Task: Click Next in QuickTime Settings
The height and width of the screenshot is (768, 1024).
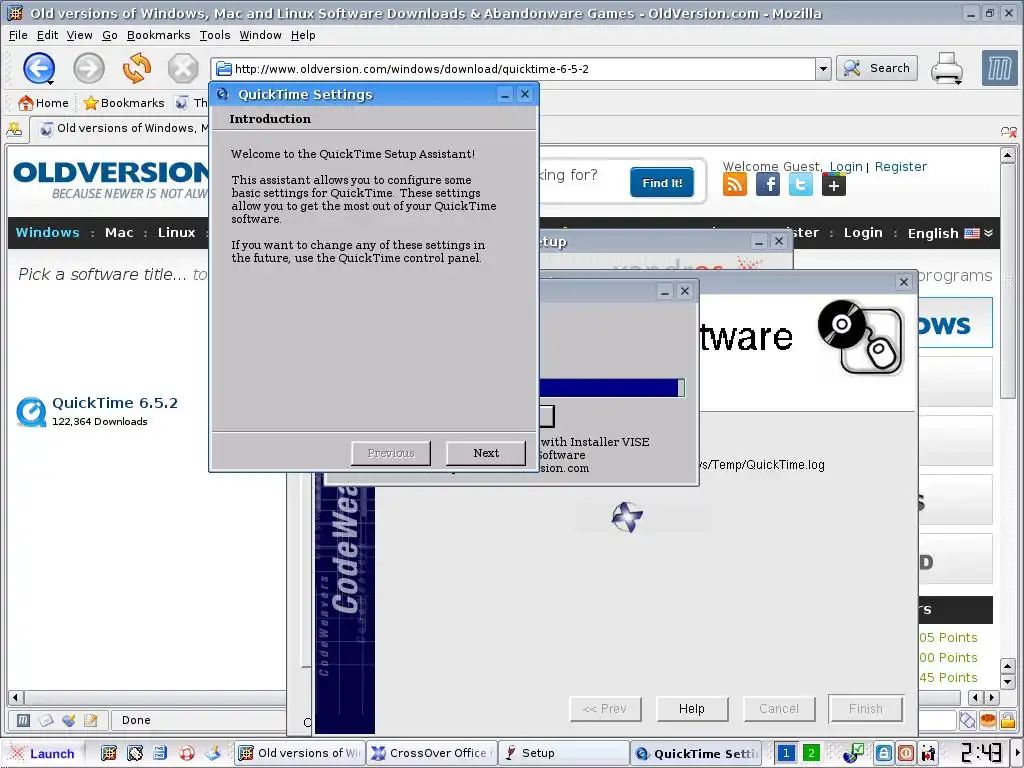Action: 486,453
